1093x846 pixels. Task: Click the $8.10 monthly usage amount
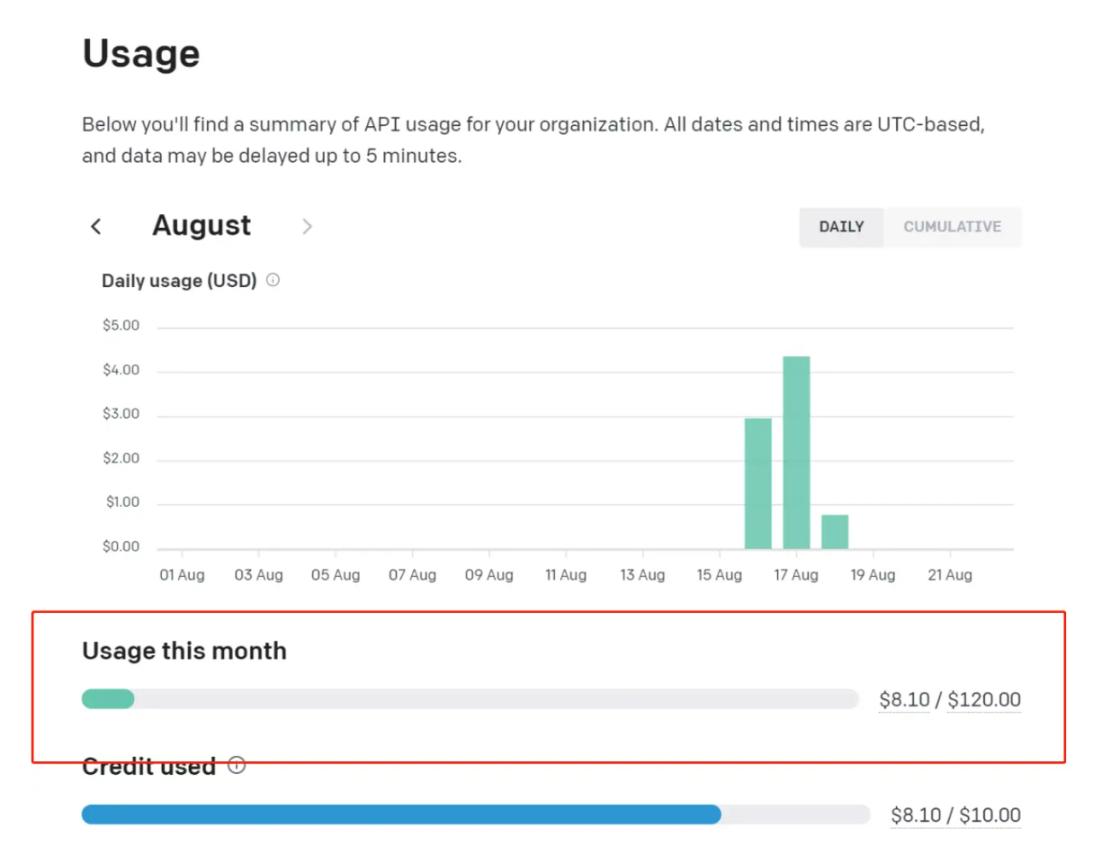pos(904,700)
